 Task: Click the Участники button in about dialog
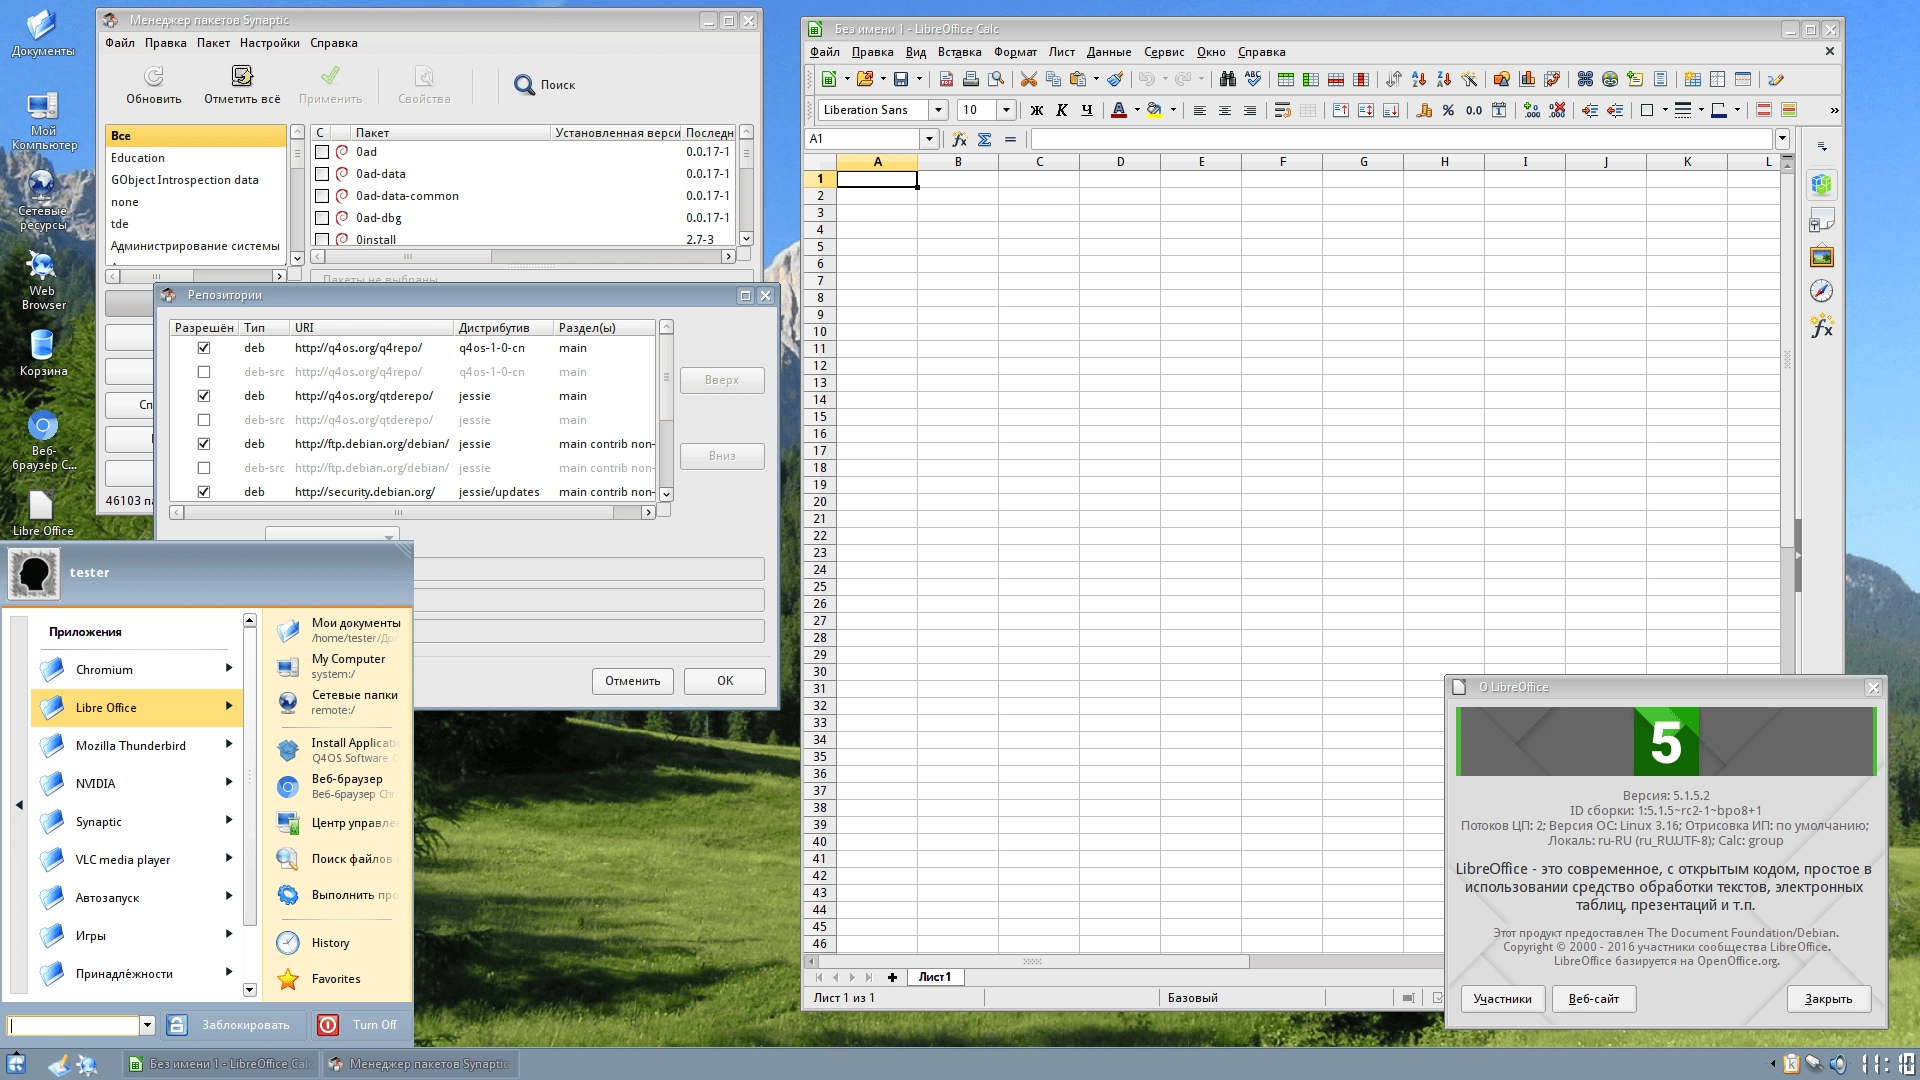[x=1502, y=999]
